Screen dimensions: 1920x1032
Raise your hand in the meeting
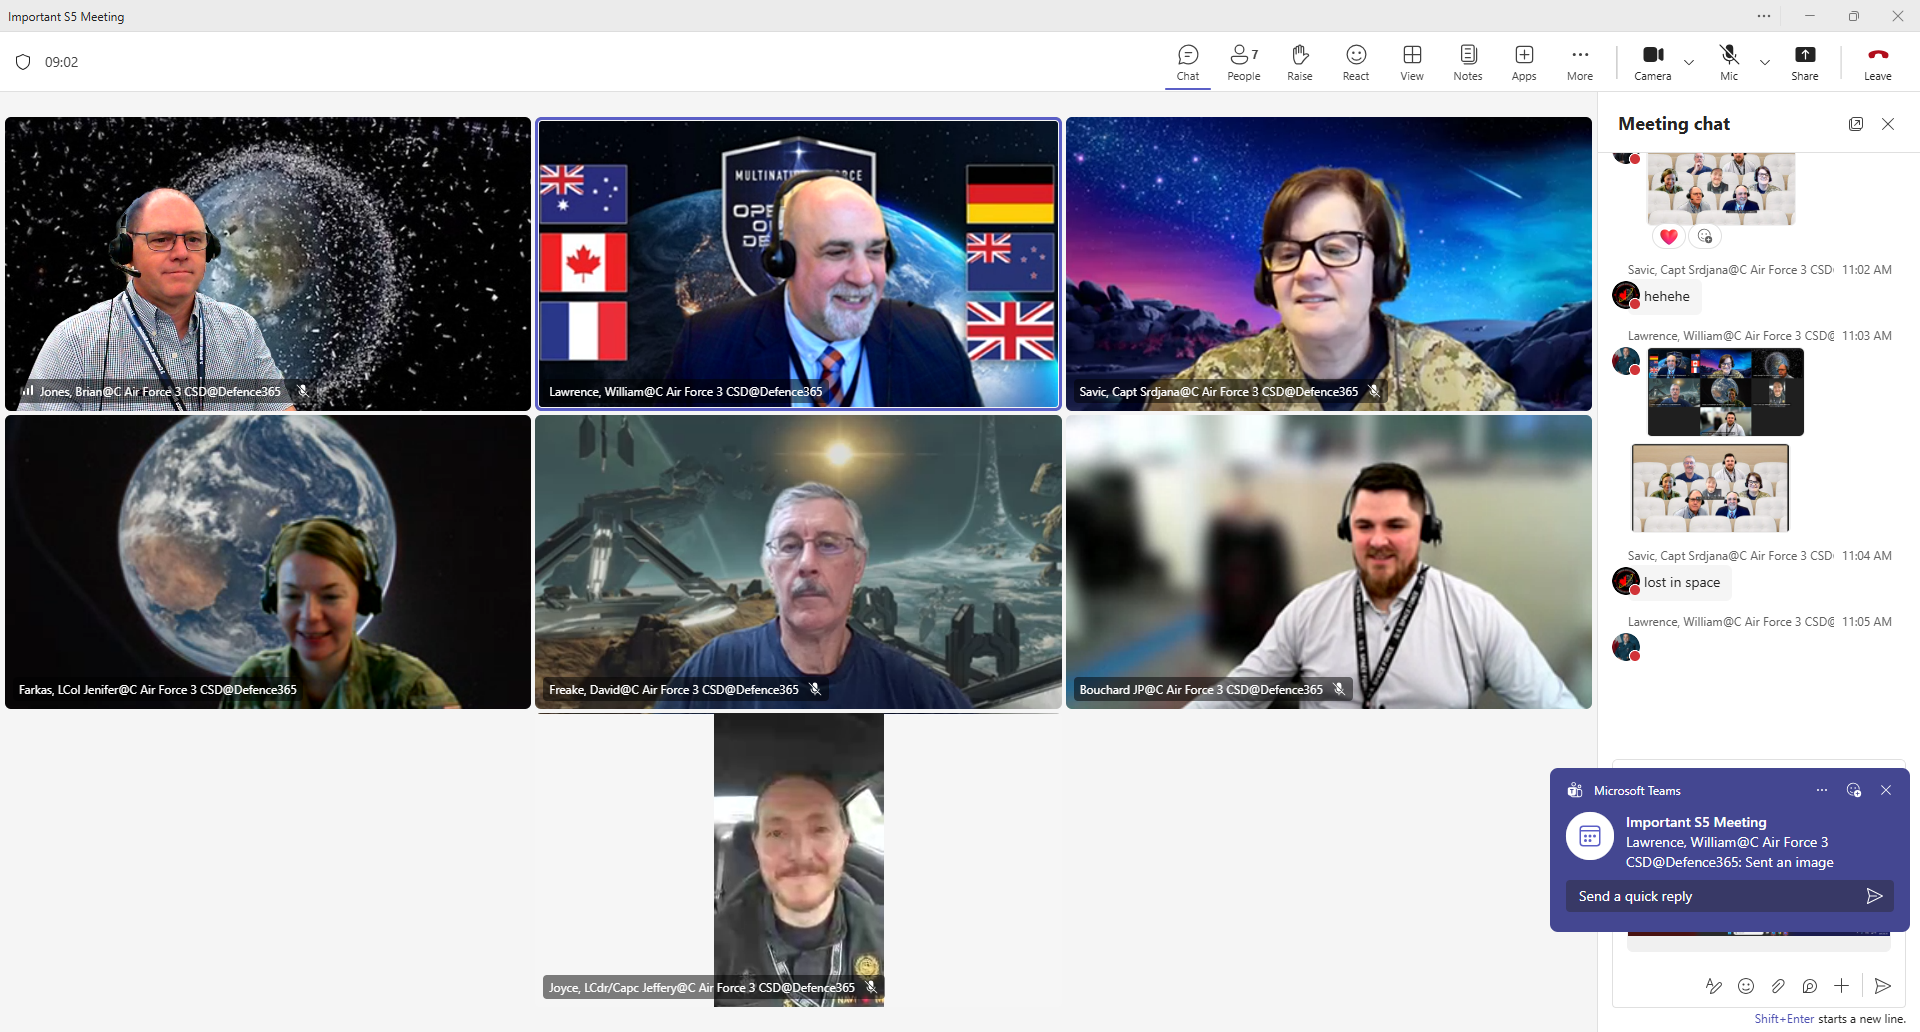click(1300, 62)
